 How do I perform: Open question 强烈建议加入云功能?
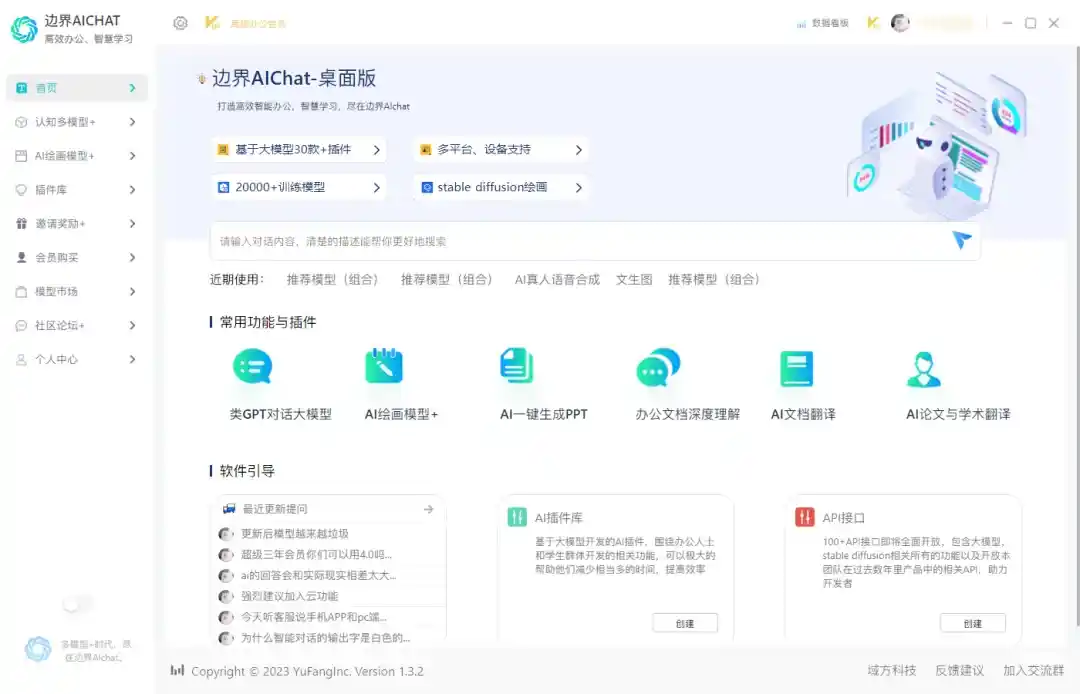(x=289, y=596)
